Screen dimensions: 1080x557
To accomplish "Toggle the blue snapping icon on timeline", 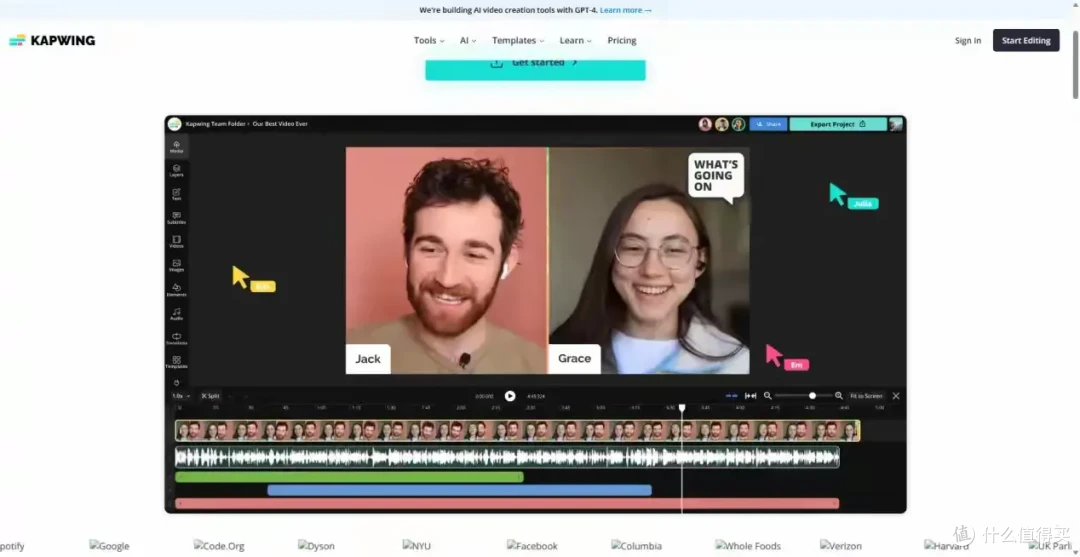I will (x=731, y=396).
